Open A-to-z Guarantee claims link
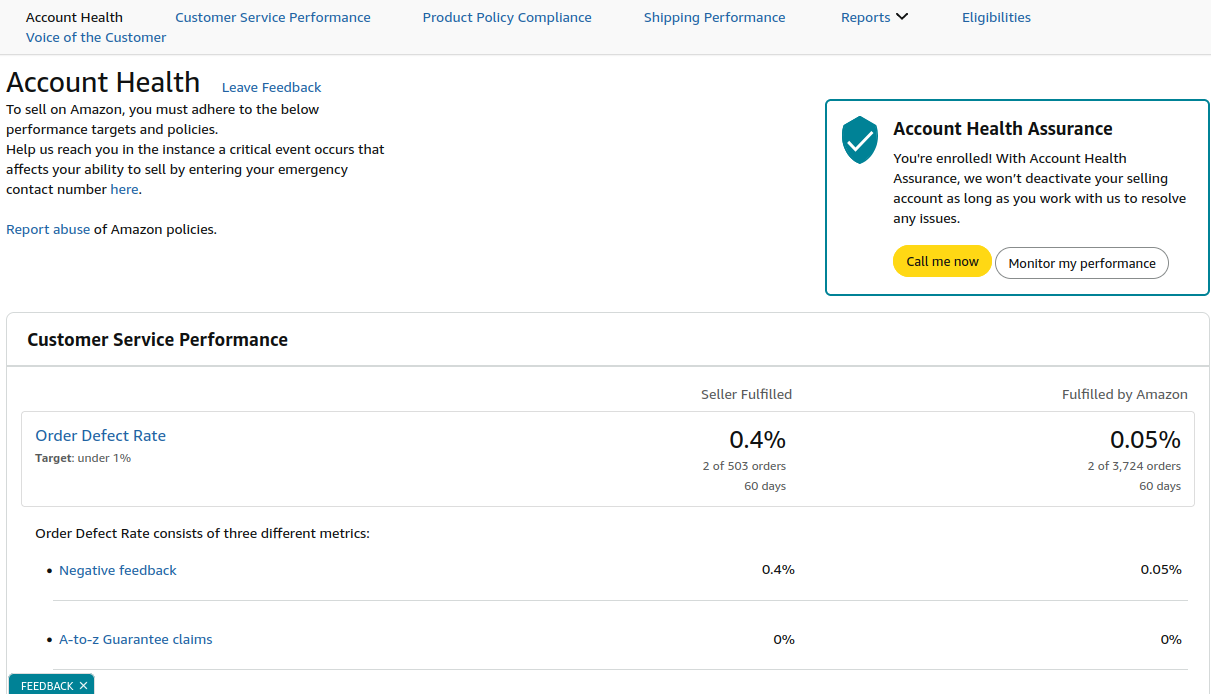Screen dimensions: 1211x694 [x=136, y=639]
